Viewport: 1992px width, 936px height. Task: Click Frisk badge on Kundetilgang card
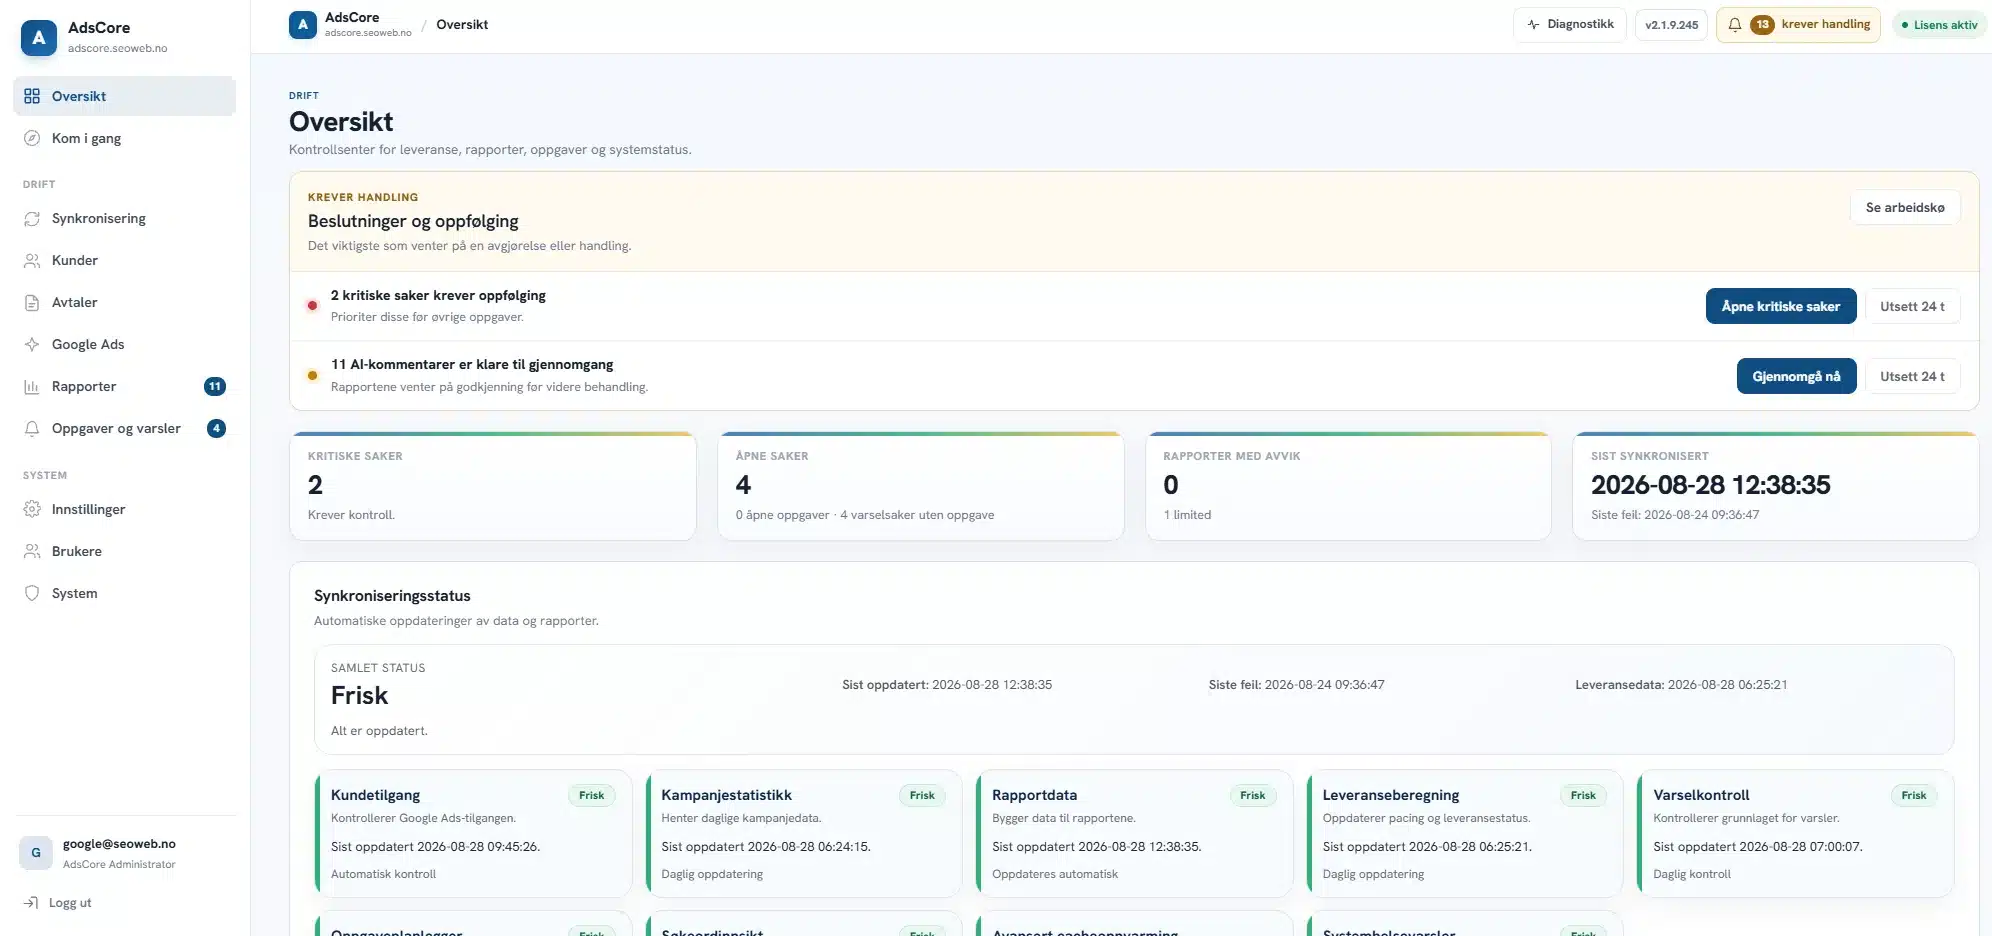pyautogui.click(x=591, y=795)
